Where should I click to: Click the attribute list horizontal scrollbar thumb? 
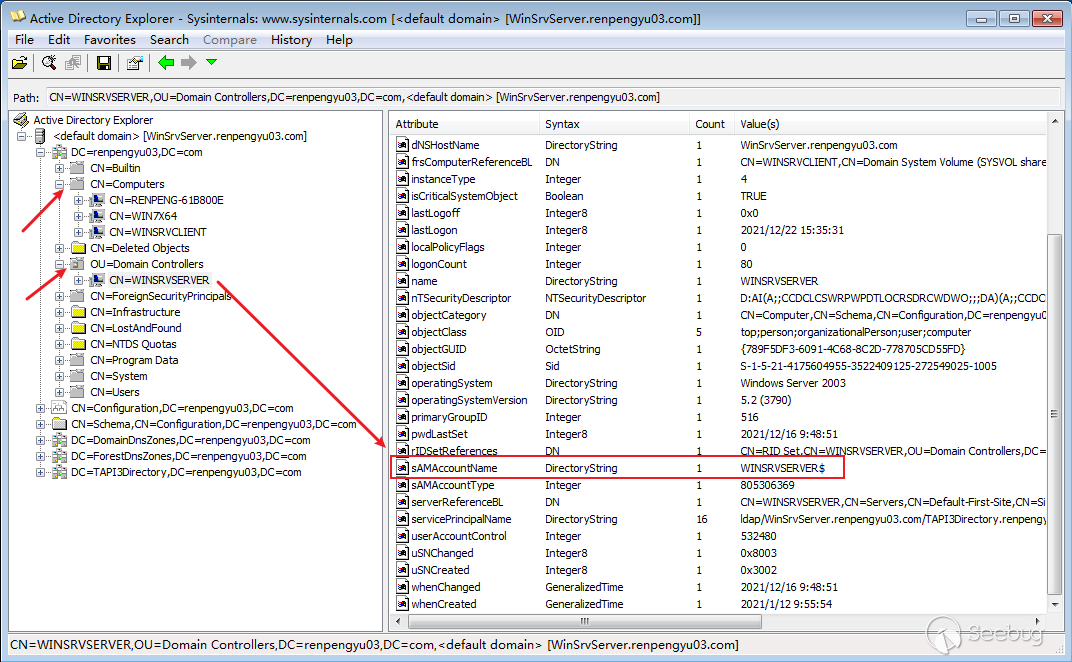tap(585, 621)
